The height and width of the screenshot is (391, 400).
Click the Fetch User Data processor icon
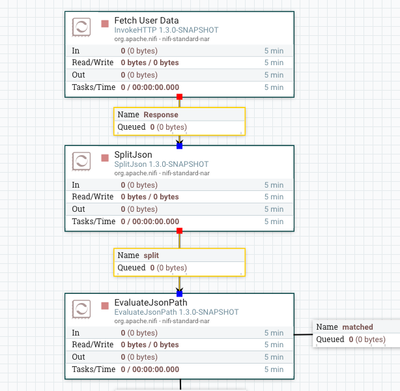[x=81, y=27]
